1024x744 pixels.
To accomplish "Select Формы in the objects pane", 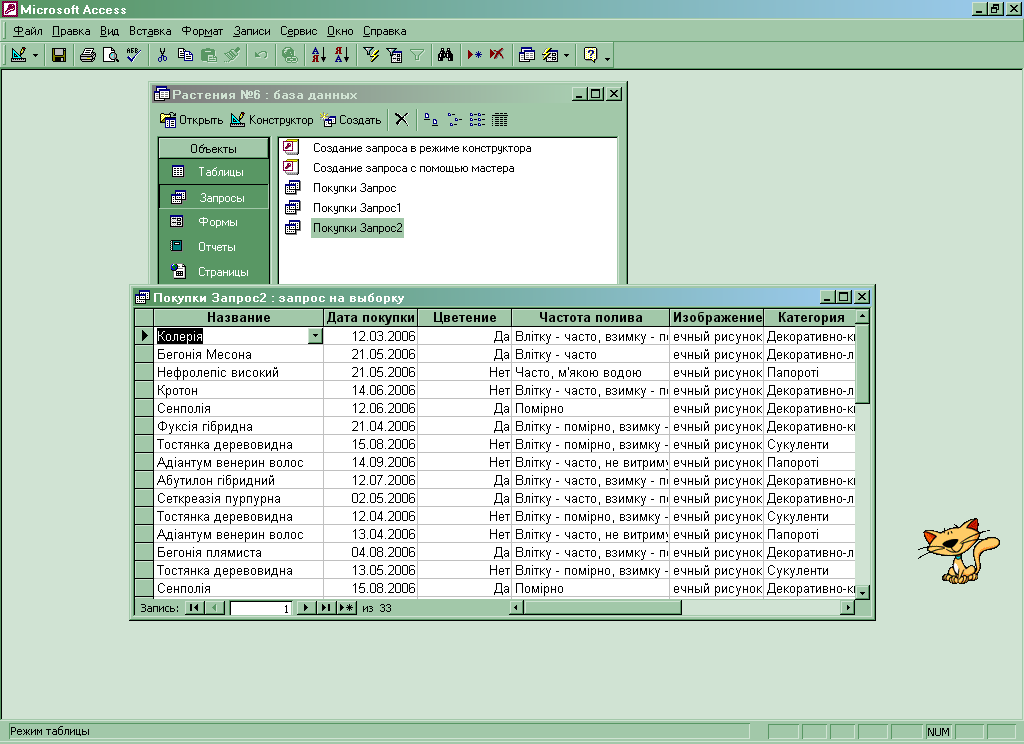I will [x=214, y=222].
